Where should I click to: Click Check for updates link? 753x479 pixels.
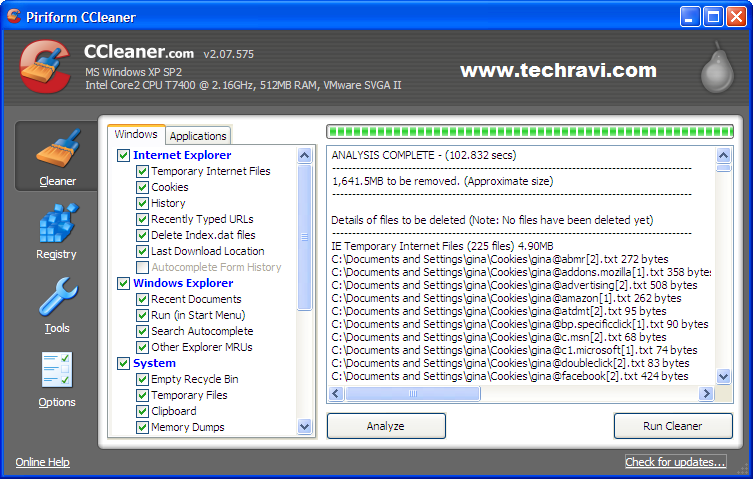pos(675,462)
